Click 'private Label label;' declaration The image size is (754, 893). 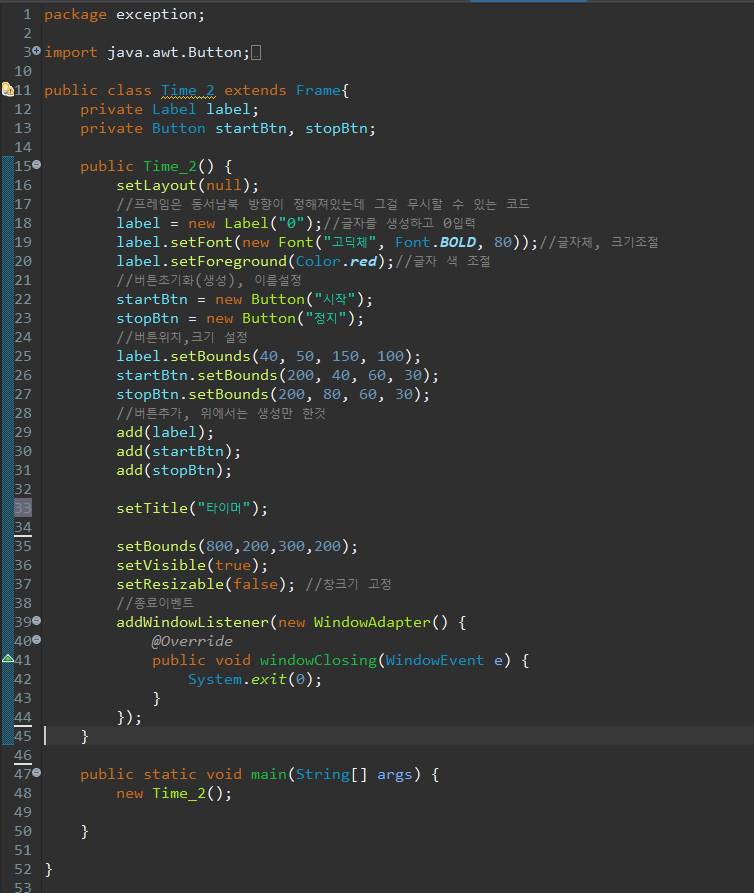[169, 109]
